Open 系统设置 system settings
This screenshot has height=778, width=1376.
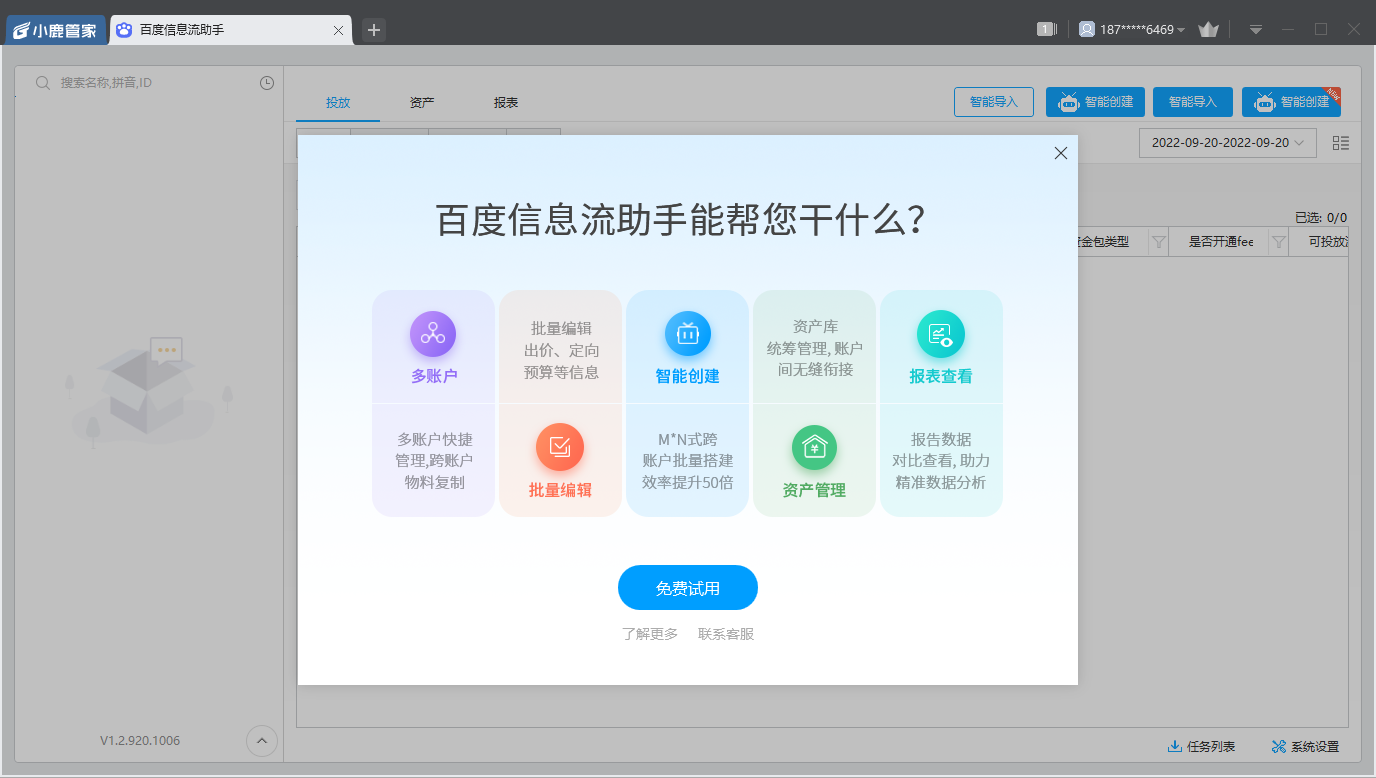click(x=1305, y=747)
